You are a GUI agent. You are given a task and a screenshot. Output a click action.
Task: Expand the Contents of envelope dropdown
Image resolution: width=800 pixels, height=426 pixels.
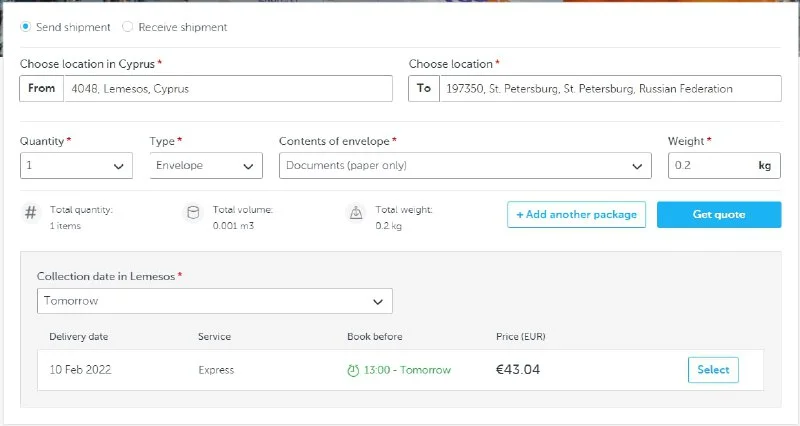coord(465,166)
